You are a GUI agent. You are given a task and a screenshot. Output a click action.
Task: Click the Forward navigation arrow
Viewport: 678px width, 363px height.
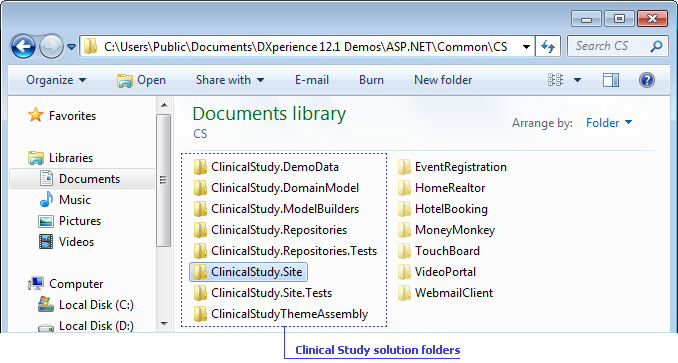pos(51,46)
